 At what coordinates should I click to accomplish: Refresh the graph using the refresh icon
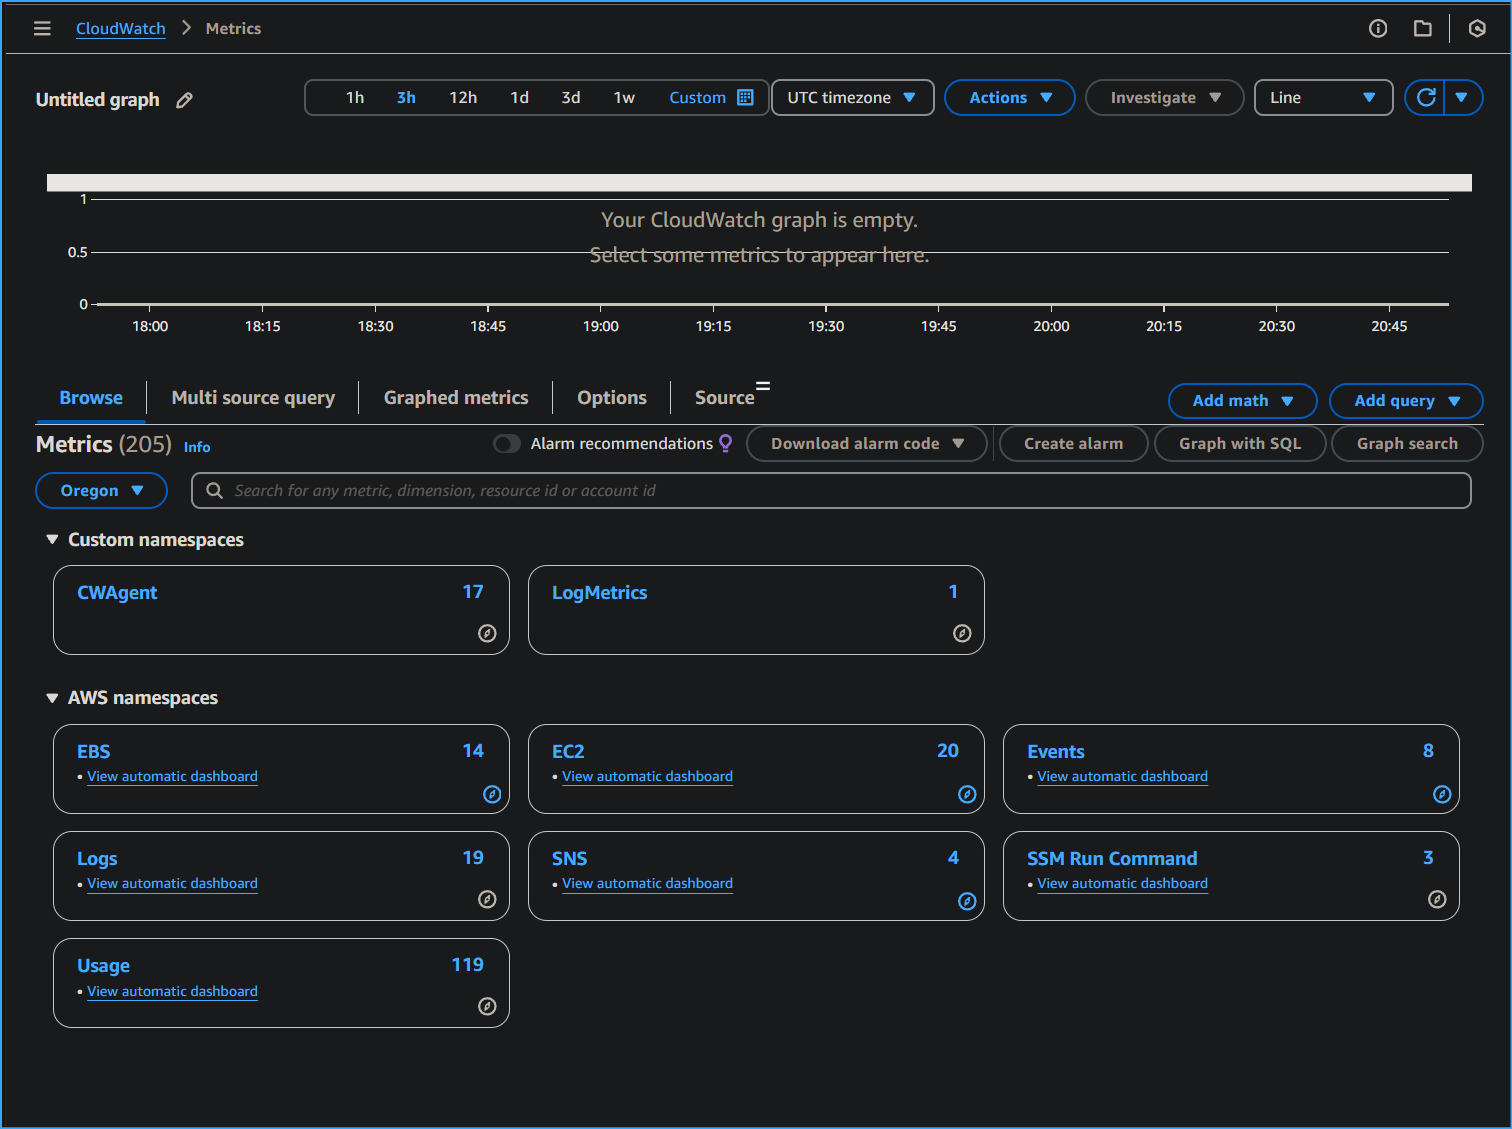(1427, 97)
